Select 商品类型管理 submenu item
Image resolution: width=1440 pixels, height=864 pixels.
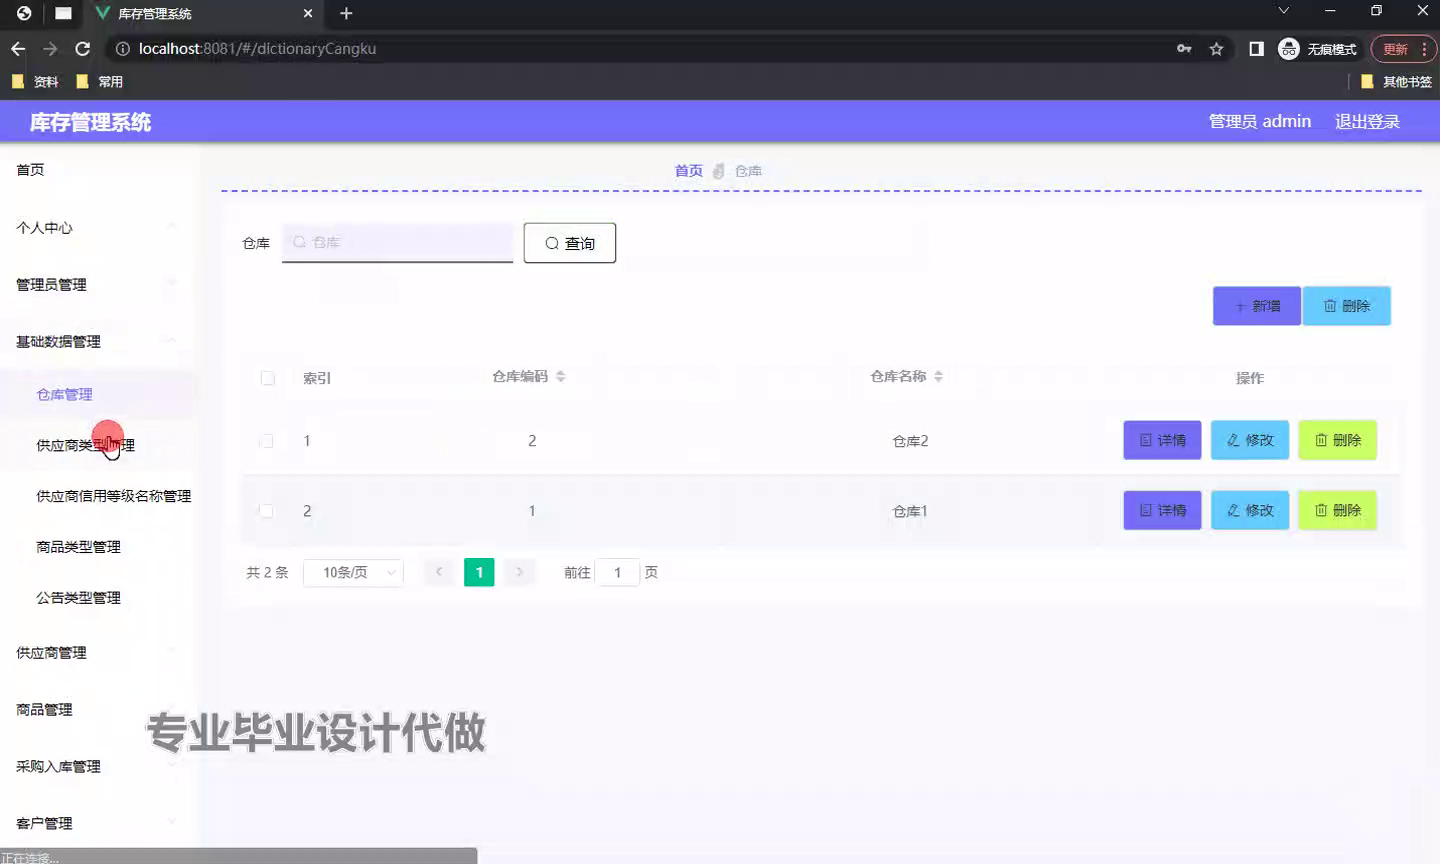98,547
